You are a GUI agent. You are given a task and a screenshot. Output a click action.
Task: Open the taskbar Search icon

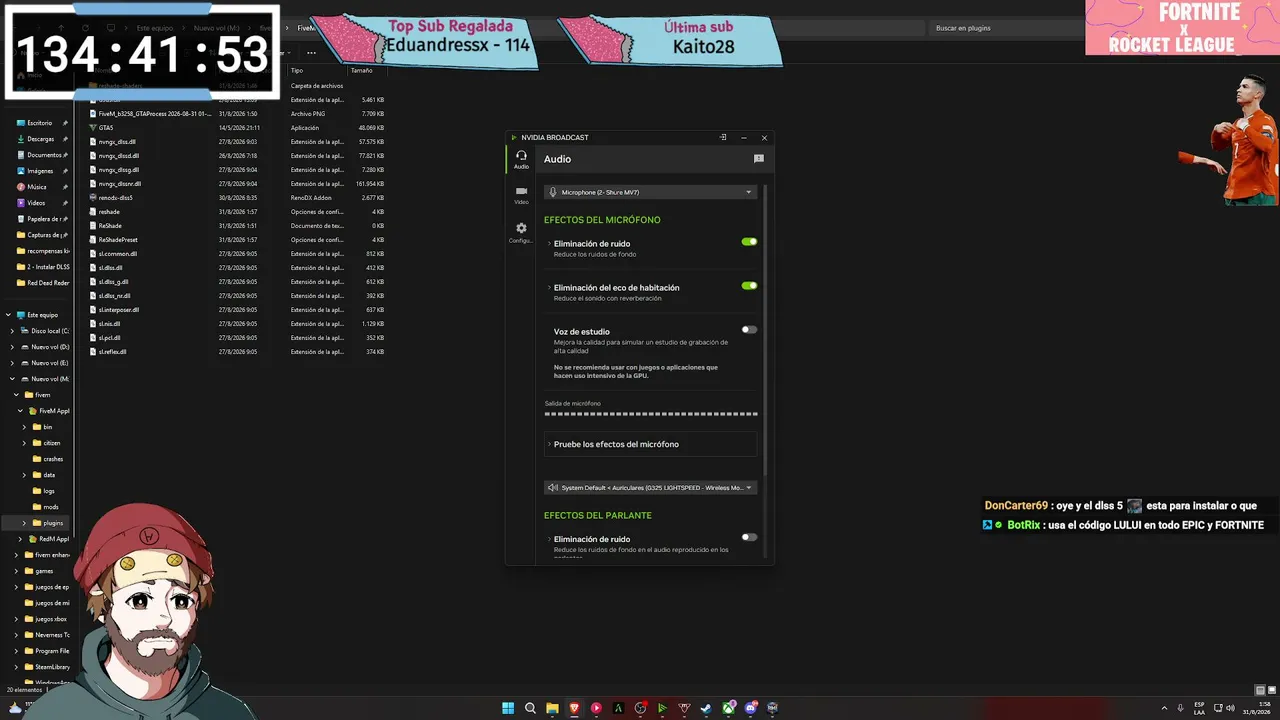click(x=530, y=708)
